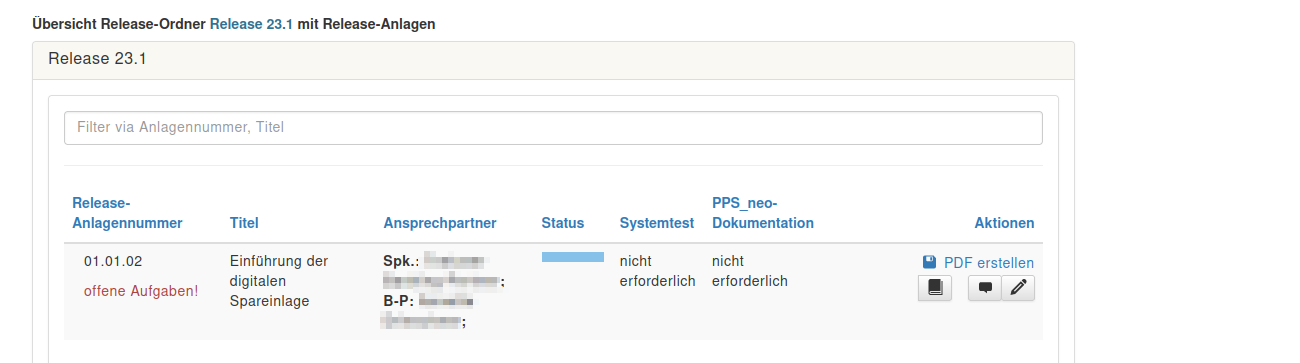Sort by Release-Anlagennummer column header

pos(127,213)
